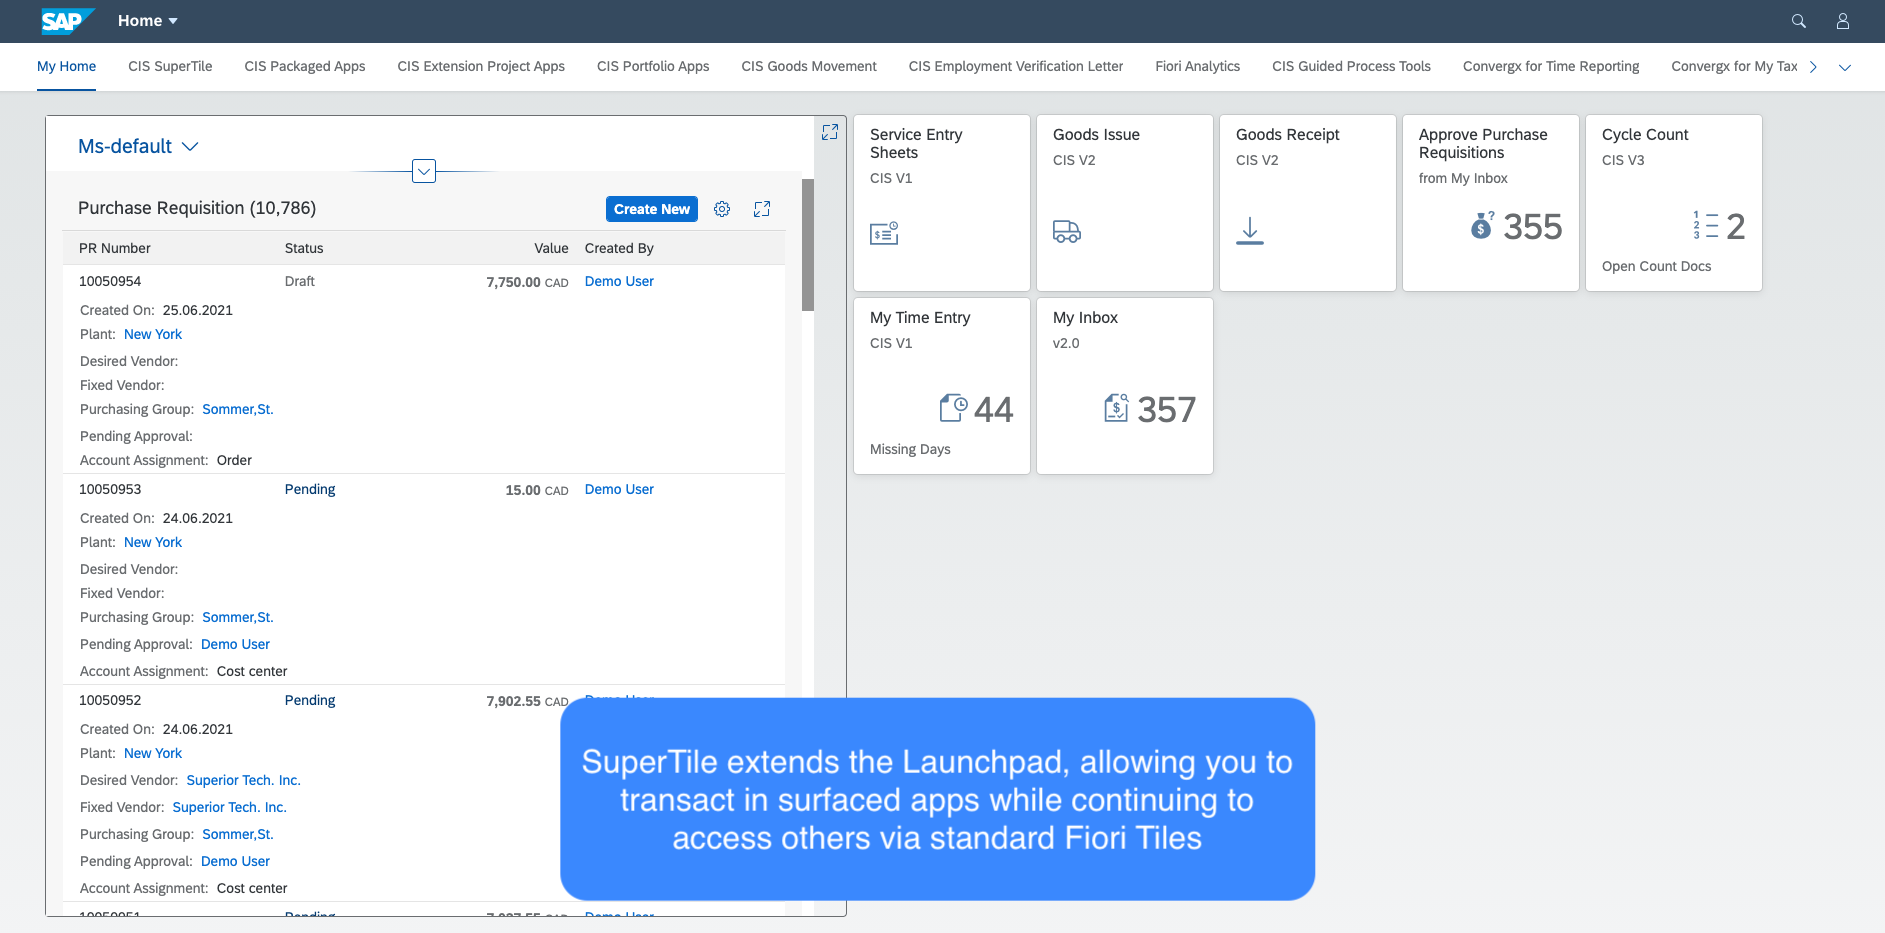Viewport: 1885px width, 933px height.
Task: Select the Goods Issue truck icon
Action: 1067,231
